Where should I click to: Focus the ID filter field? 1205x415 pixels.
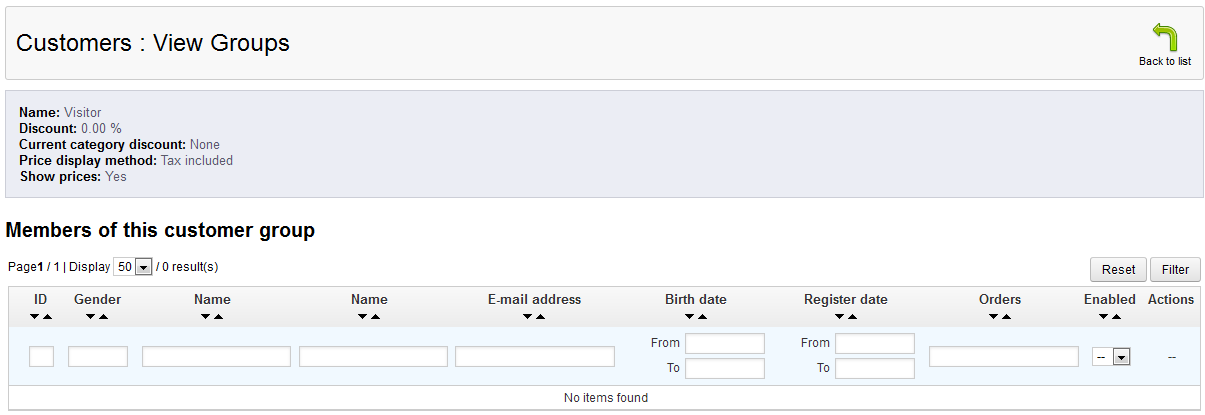click(41, 357)
